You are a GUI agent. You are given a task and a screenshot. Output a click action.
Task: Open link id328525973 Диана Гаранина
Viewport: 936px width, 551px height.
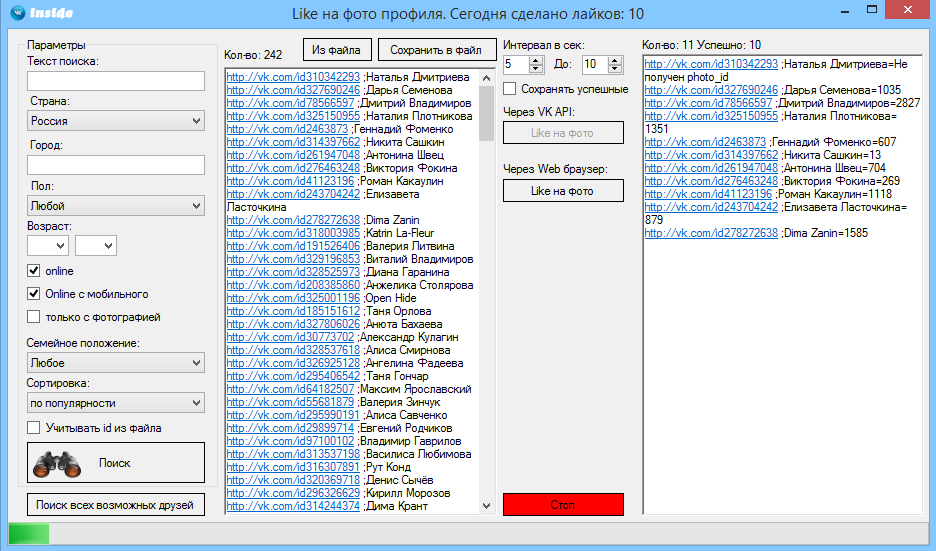293,272
